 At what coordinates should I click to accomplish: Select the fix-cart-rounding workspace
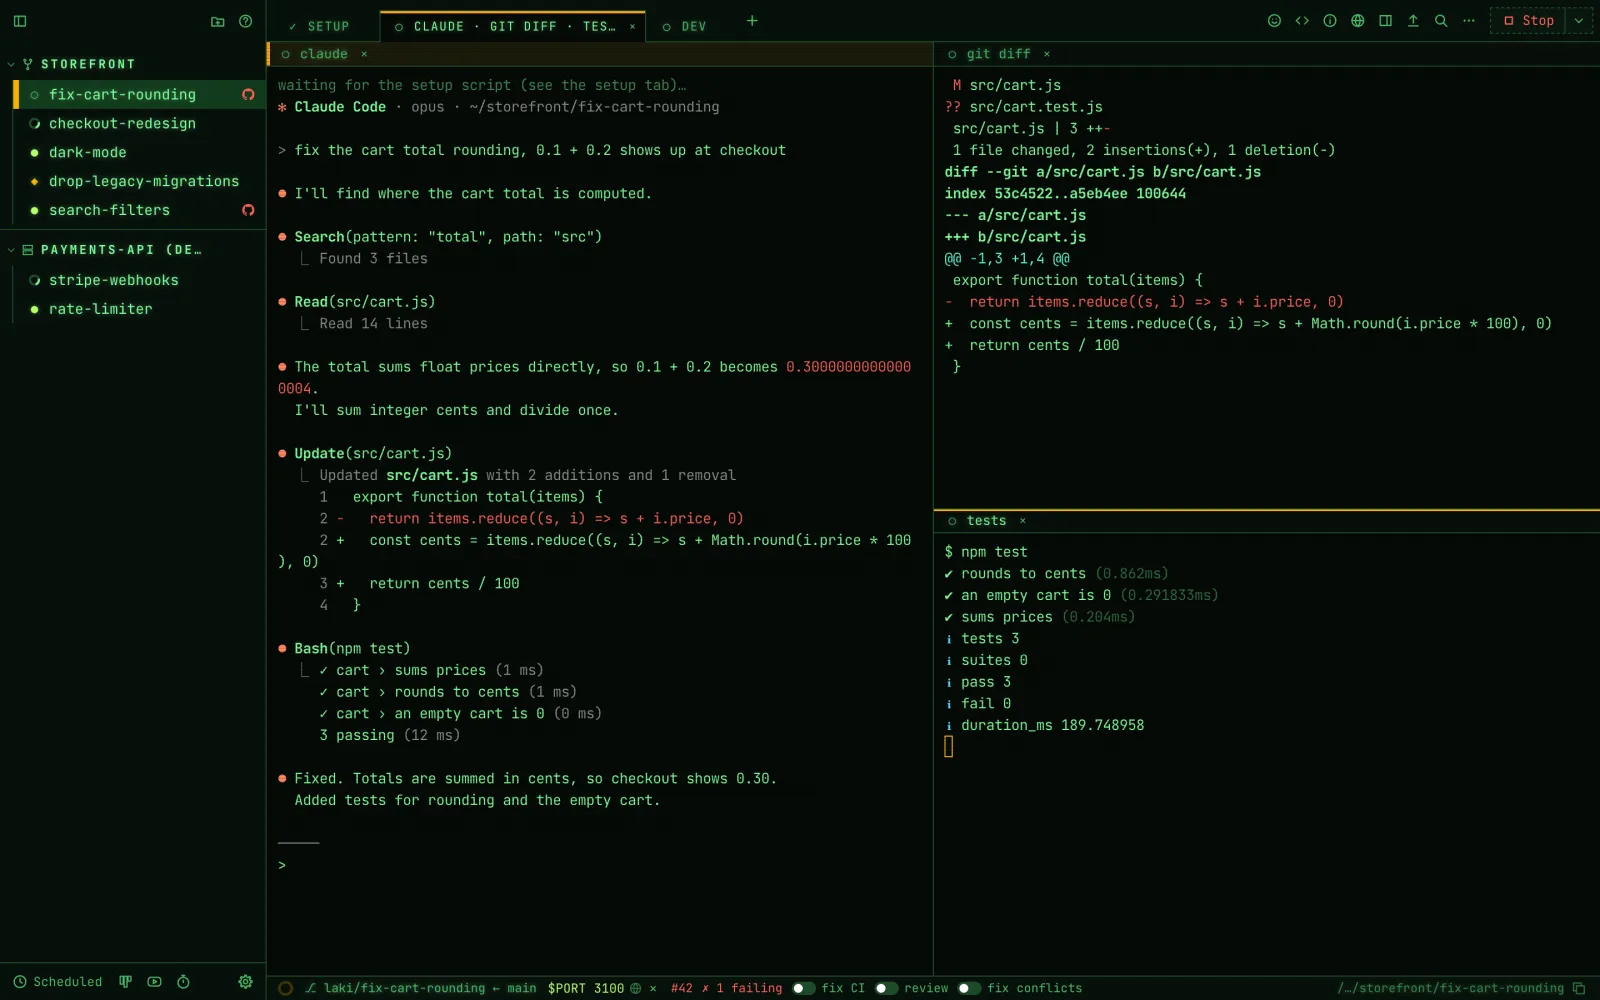point(139,95)
